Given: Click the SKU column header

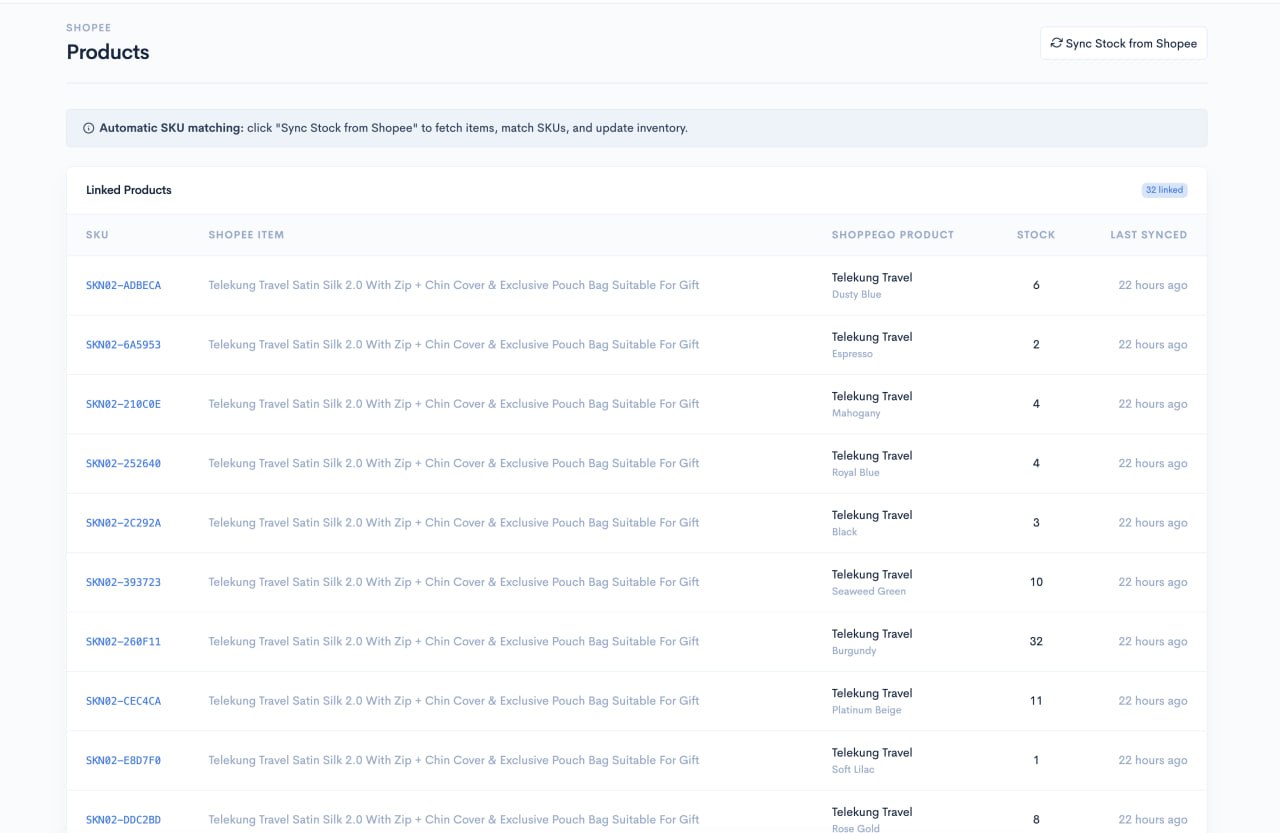Looking at the screenshot, I should 97,235.
